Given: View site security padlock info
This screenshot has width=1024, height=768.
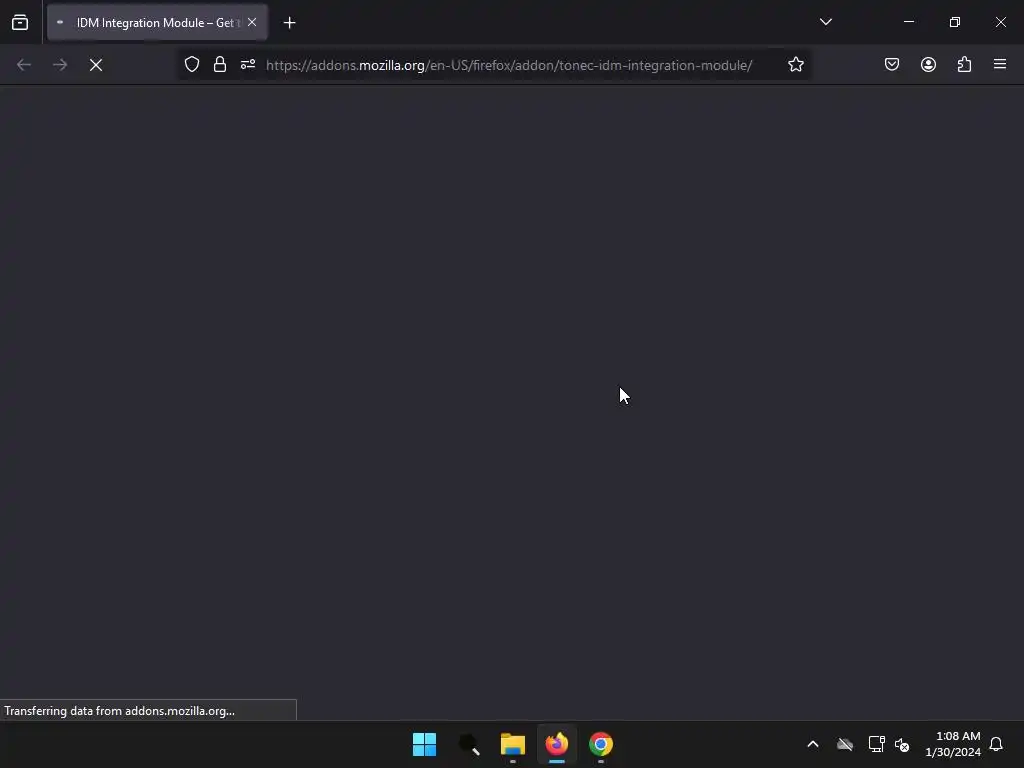Looking at the screenshot, I should click(220, 65).
